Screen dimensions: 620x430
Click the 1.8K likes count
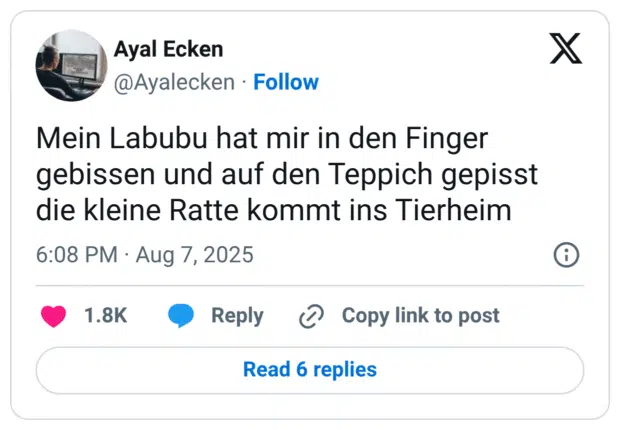[105, 316]
